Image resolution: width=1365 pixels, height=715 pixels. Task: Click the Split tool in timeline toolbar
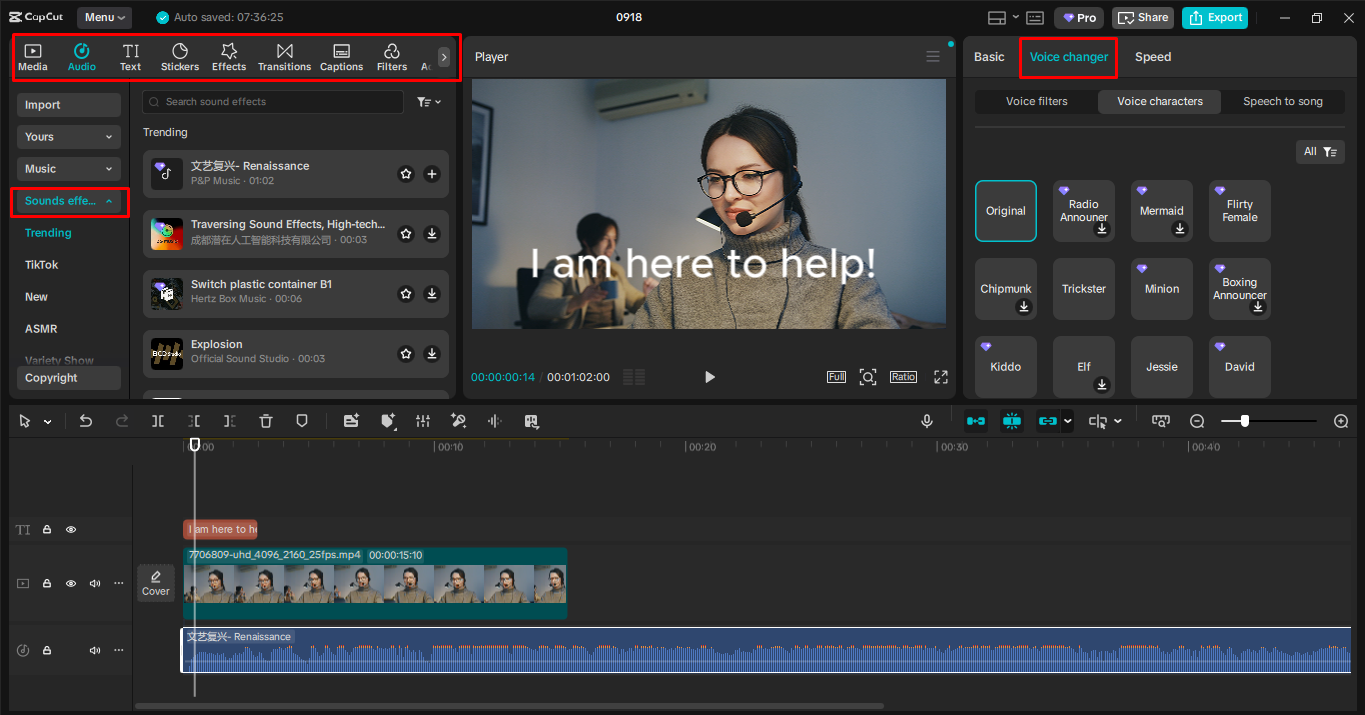158,422
